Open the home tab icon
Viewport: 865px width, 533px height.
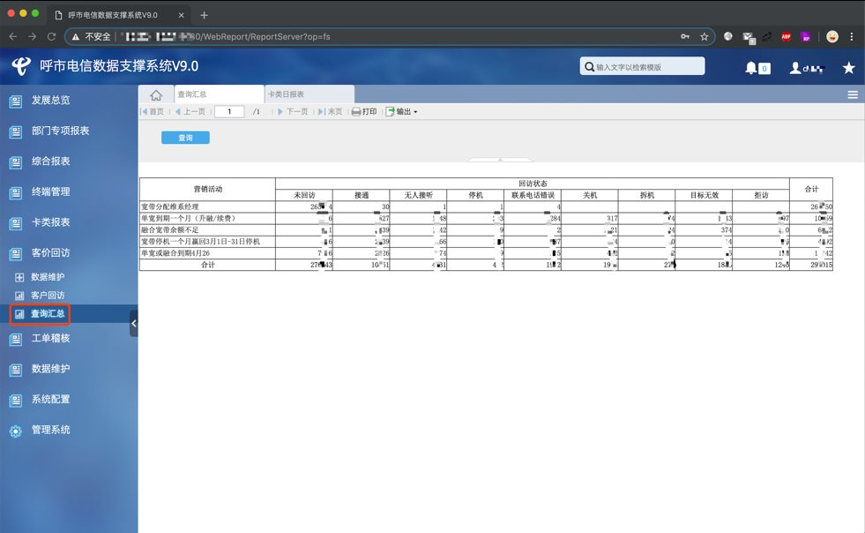(156, 95)
